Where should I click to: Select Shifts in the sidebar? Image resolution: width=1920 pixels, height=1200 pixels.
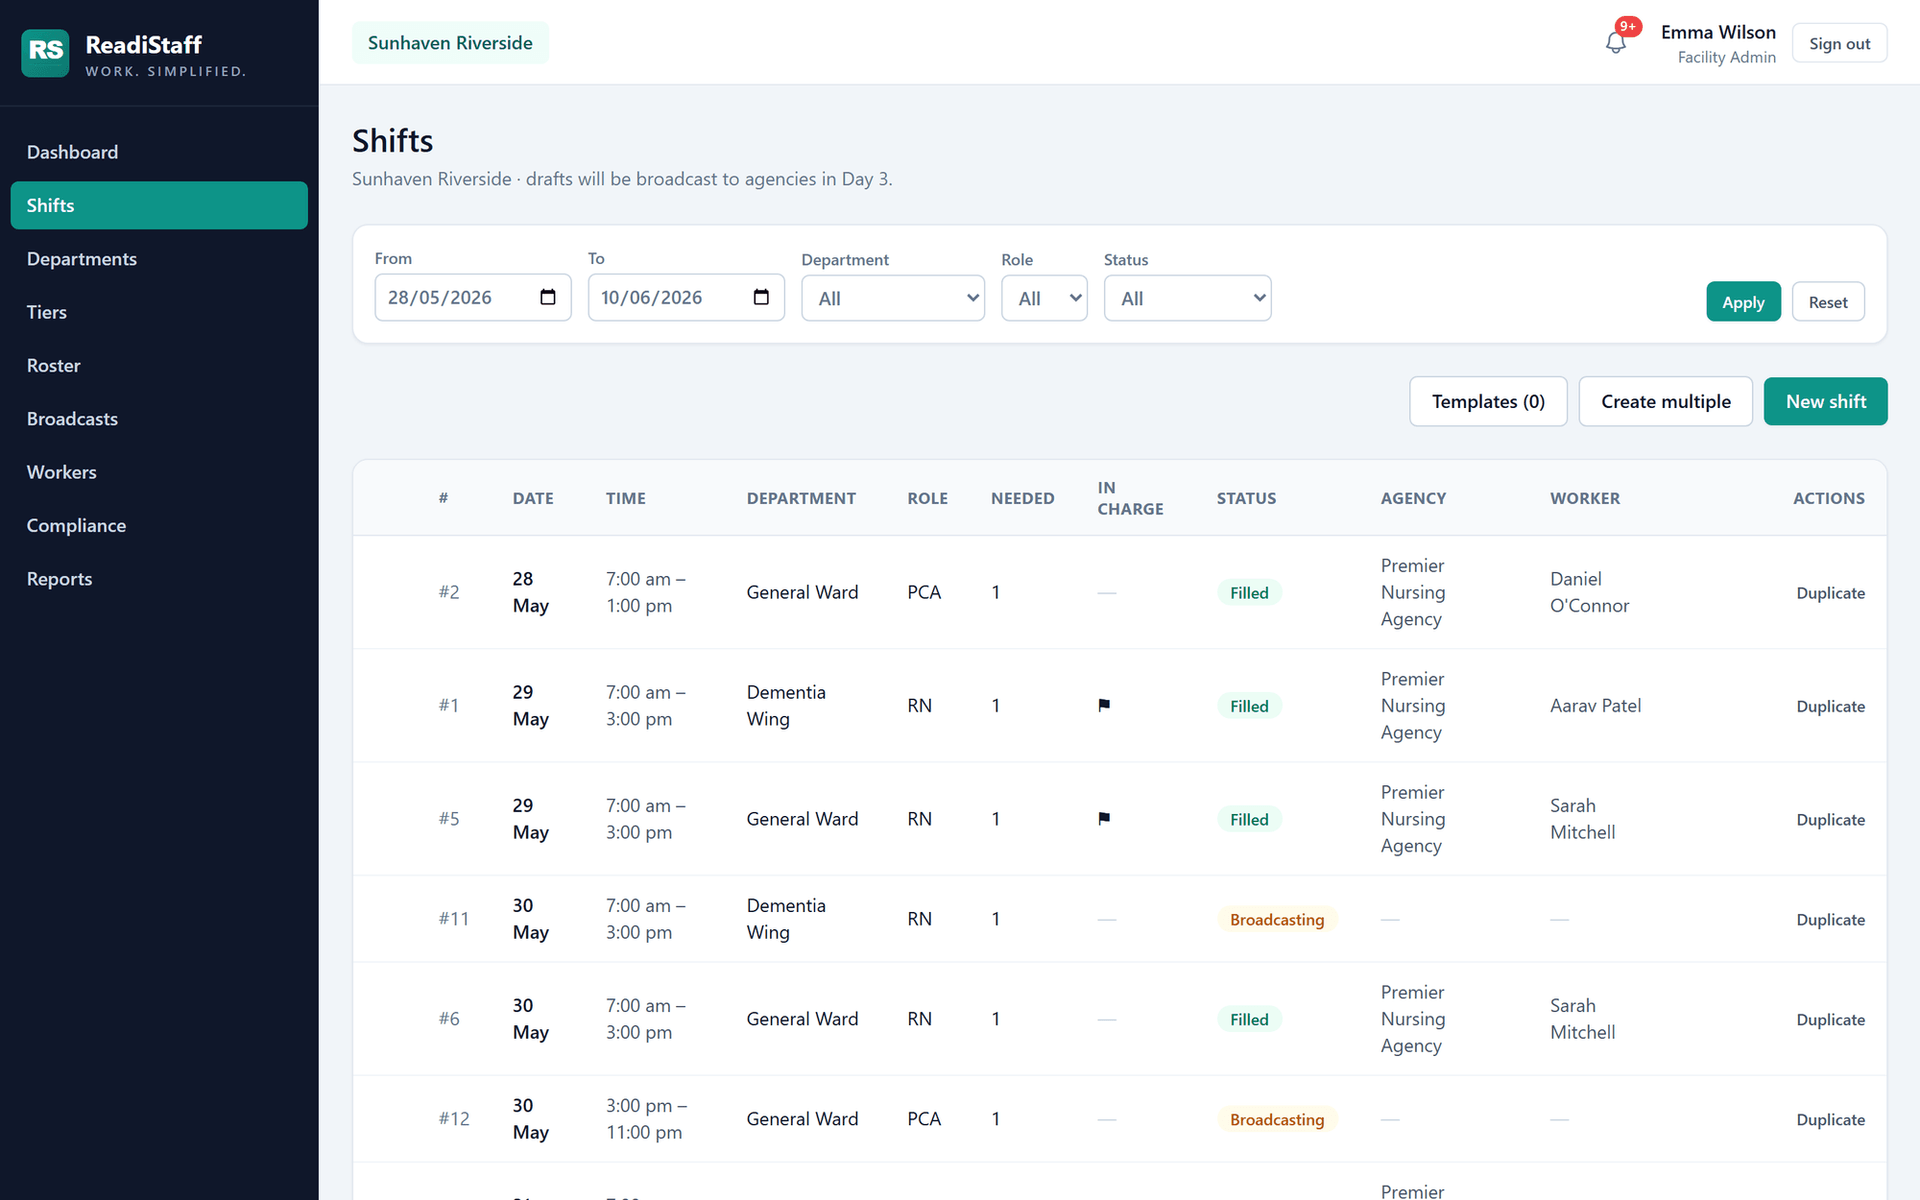pos(159,205)
